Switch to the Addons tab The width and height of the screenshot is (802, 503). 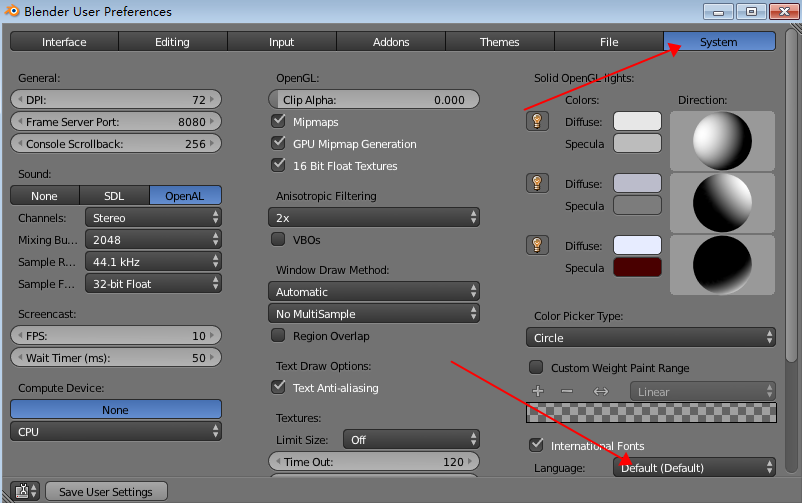click(x=391, y=42)
